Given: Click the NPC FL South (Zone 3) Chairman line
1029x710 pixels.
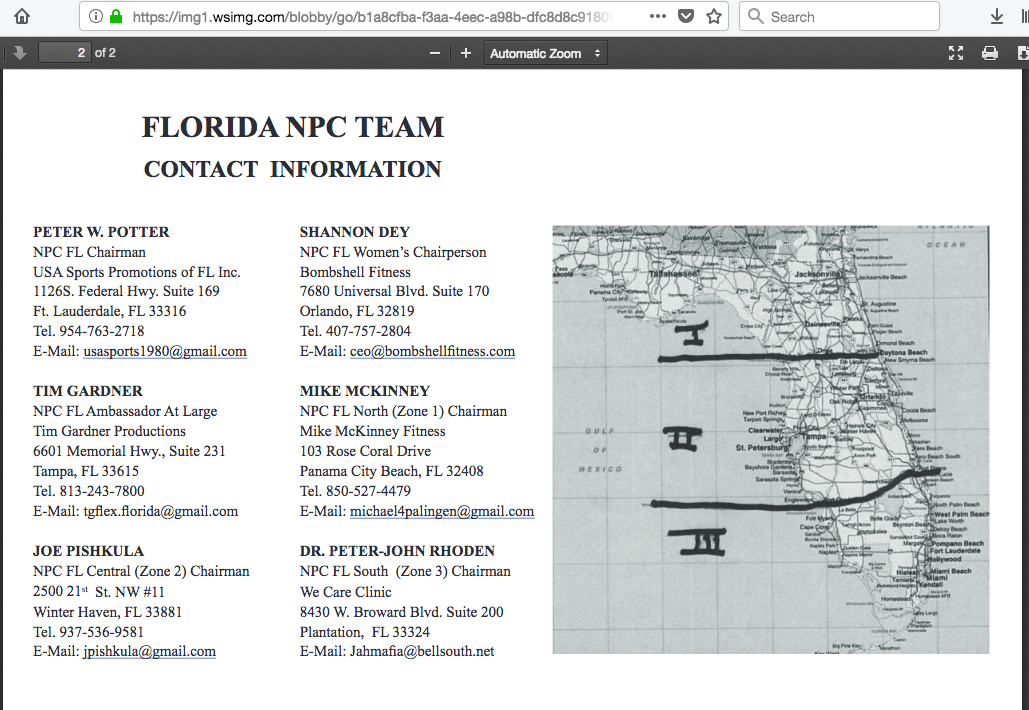Looking at the screenshot, I should (x=405, y=572).
